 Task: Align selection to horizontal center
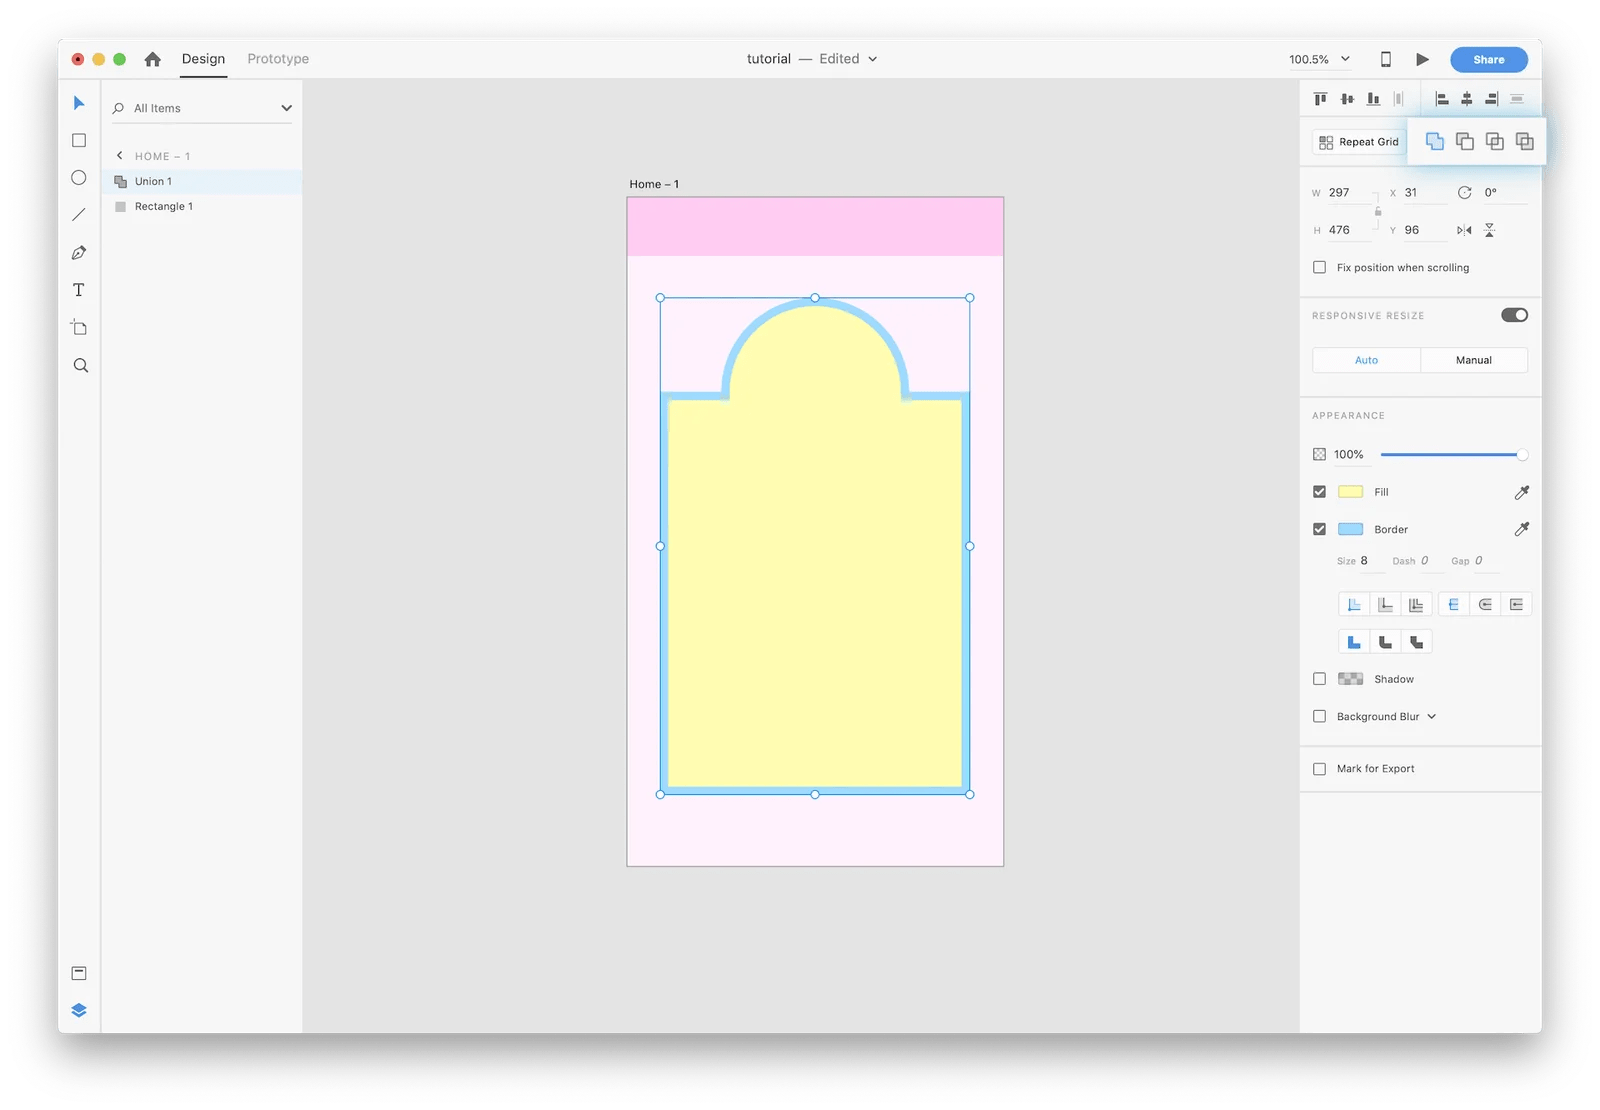click(1467, 99)
